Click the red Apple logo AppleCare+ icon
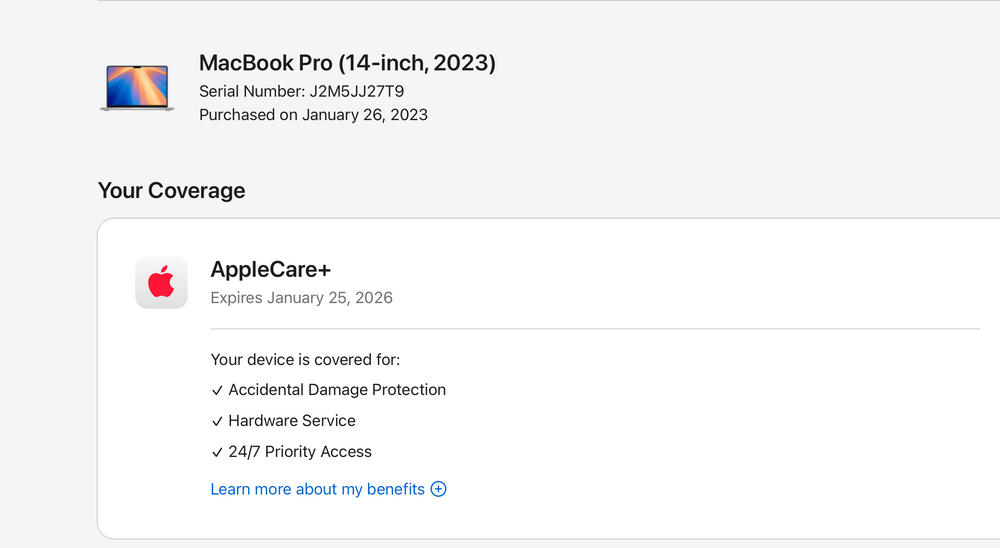Screen dimensions: 1000x548 [x=161, y=283]
